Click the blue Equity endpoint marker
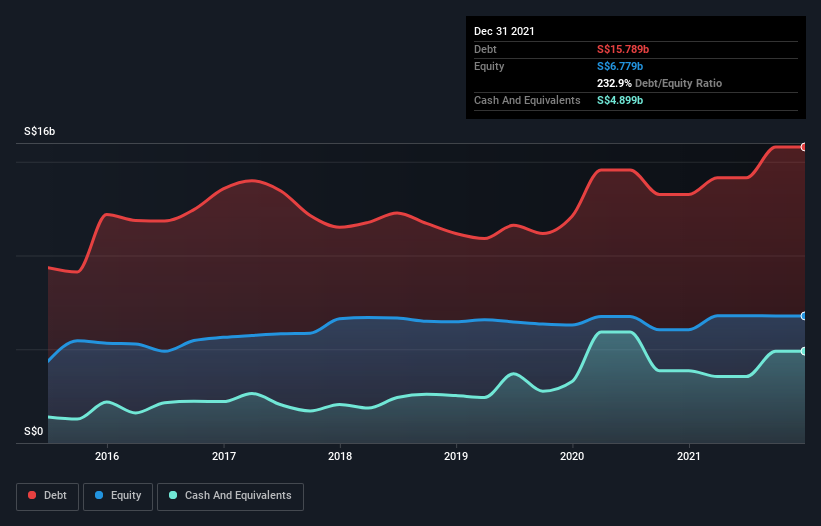Screen dimensions: 821x526 804,316
